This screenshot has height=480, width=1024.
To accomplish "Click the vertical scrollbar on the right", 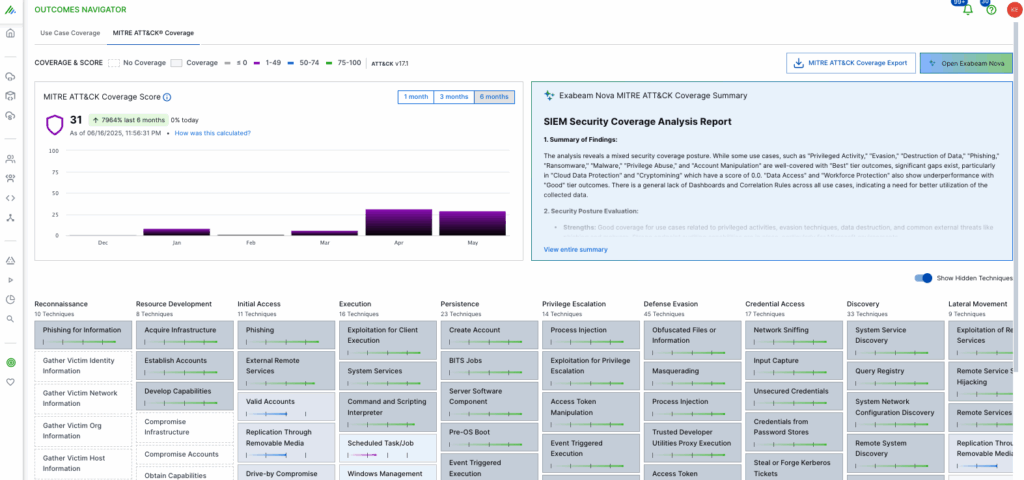I will tap(1018, 196).
